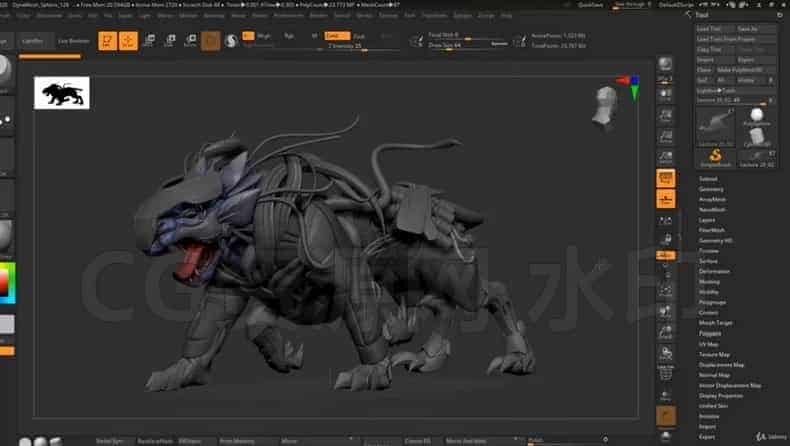This screenshot has height=446, width=790.
Task: Adjust the Draw Size slider
Action: point(468,45)
